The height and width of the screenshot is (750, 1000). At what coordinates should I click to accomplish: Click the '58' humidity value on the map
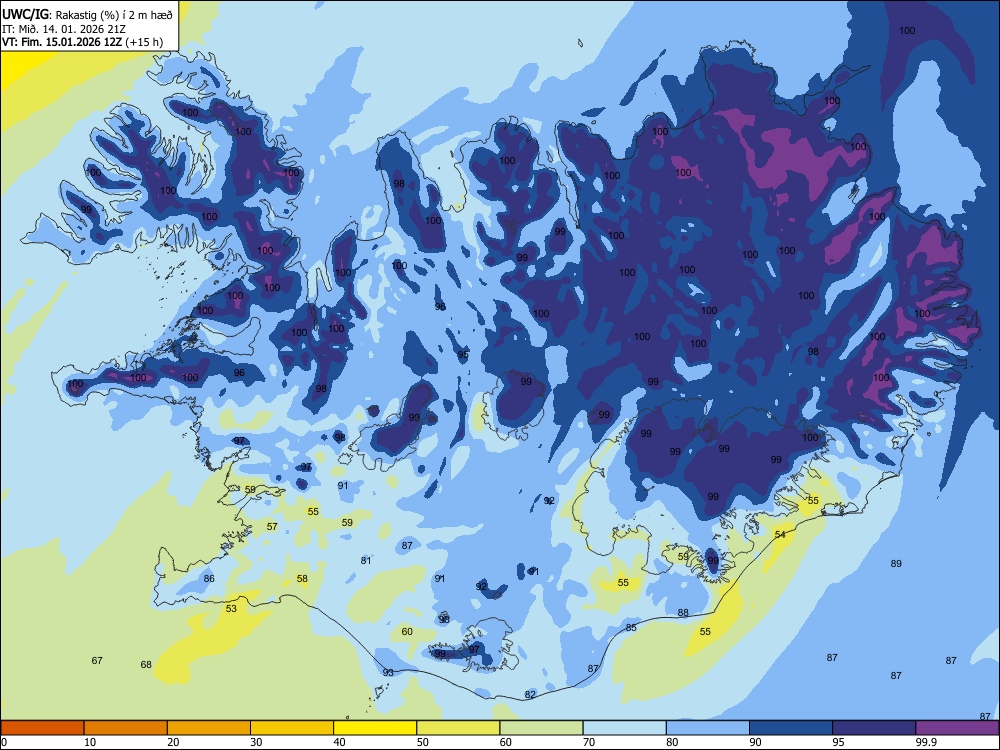302,578
